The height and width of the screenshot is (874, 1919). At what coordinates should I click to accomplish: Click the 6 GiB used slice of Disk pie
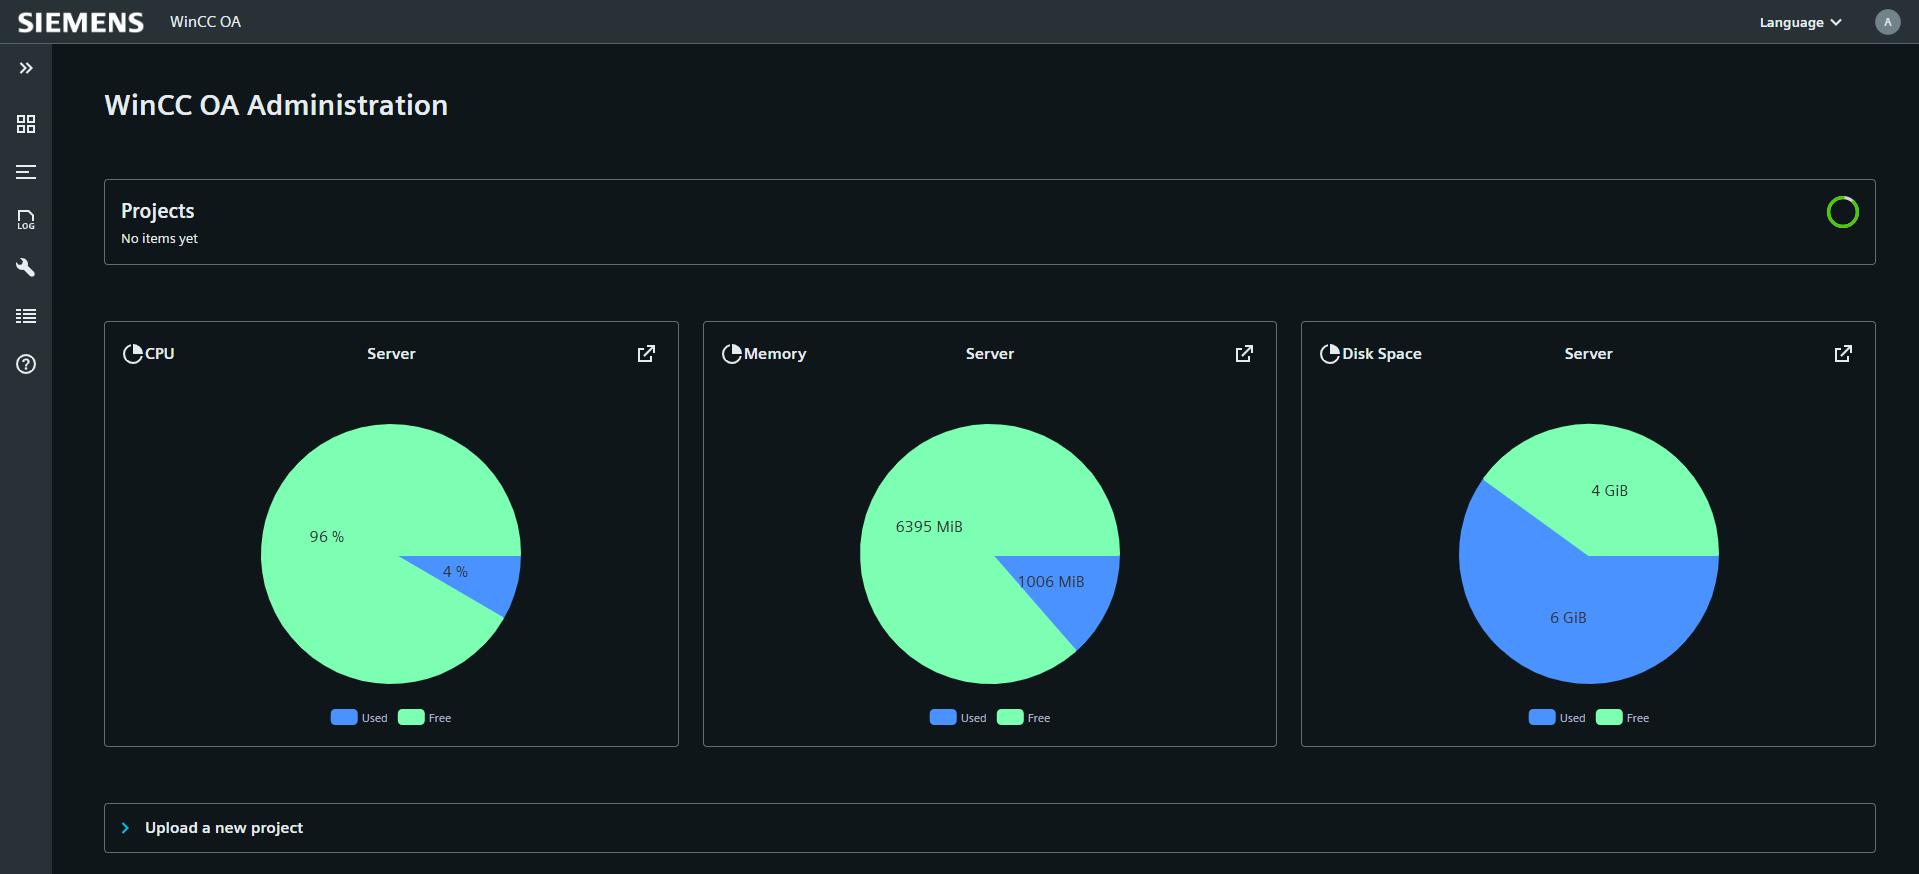point(1568,618)
